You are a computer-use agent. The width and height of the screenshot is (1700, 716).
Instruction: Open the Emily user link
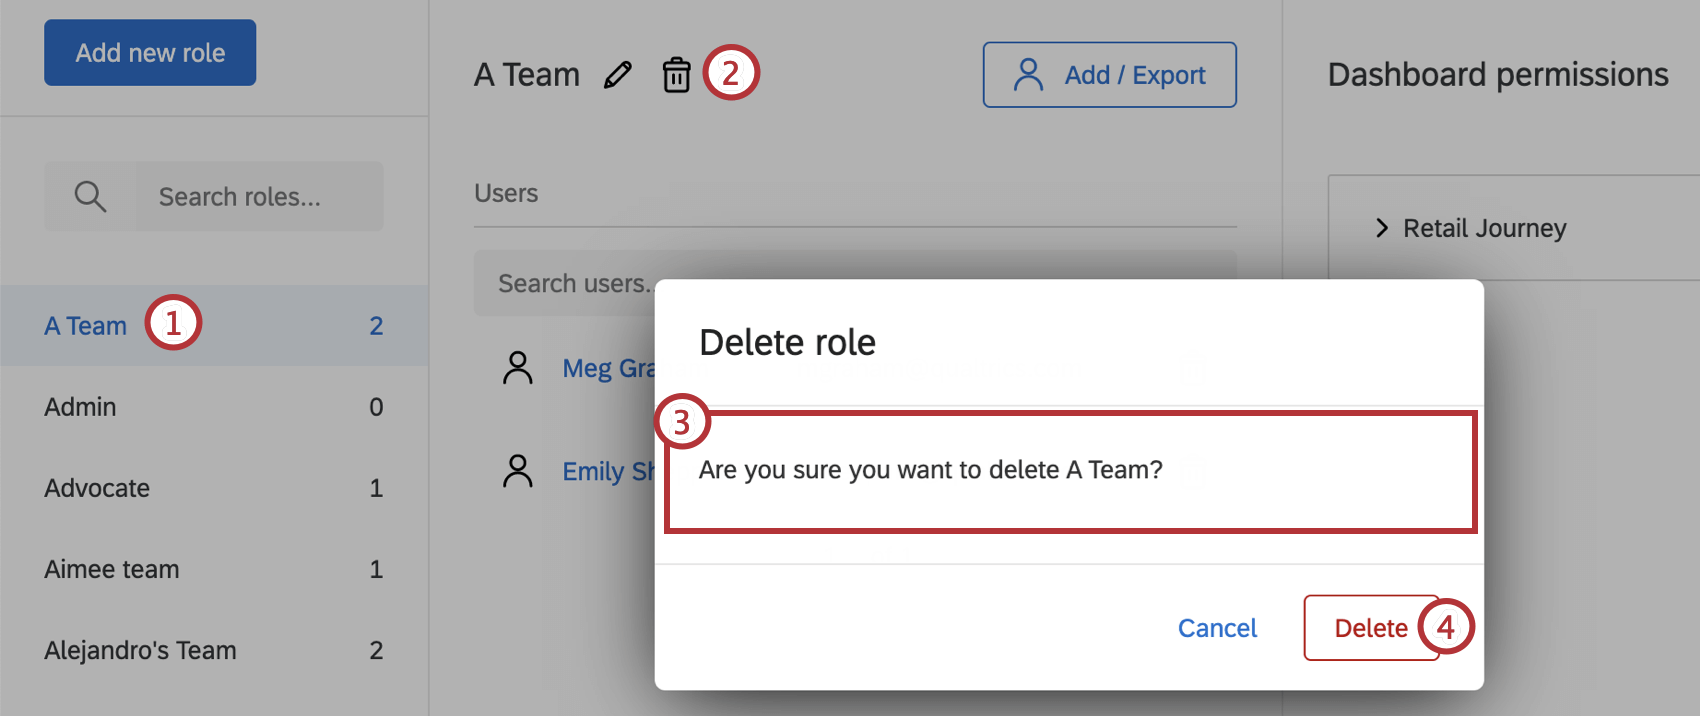(x=607, y=471)
